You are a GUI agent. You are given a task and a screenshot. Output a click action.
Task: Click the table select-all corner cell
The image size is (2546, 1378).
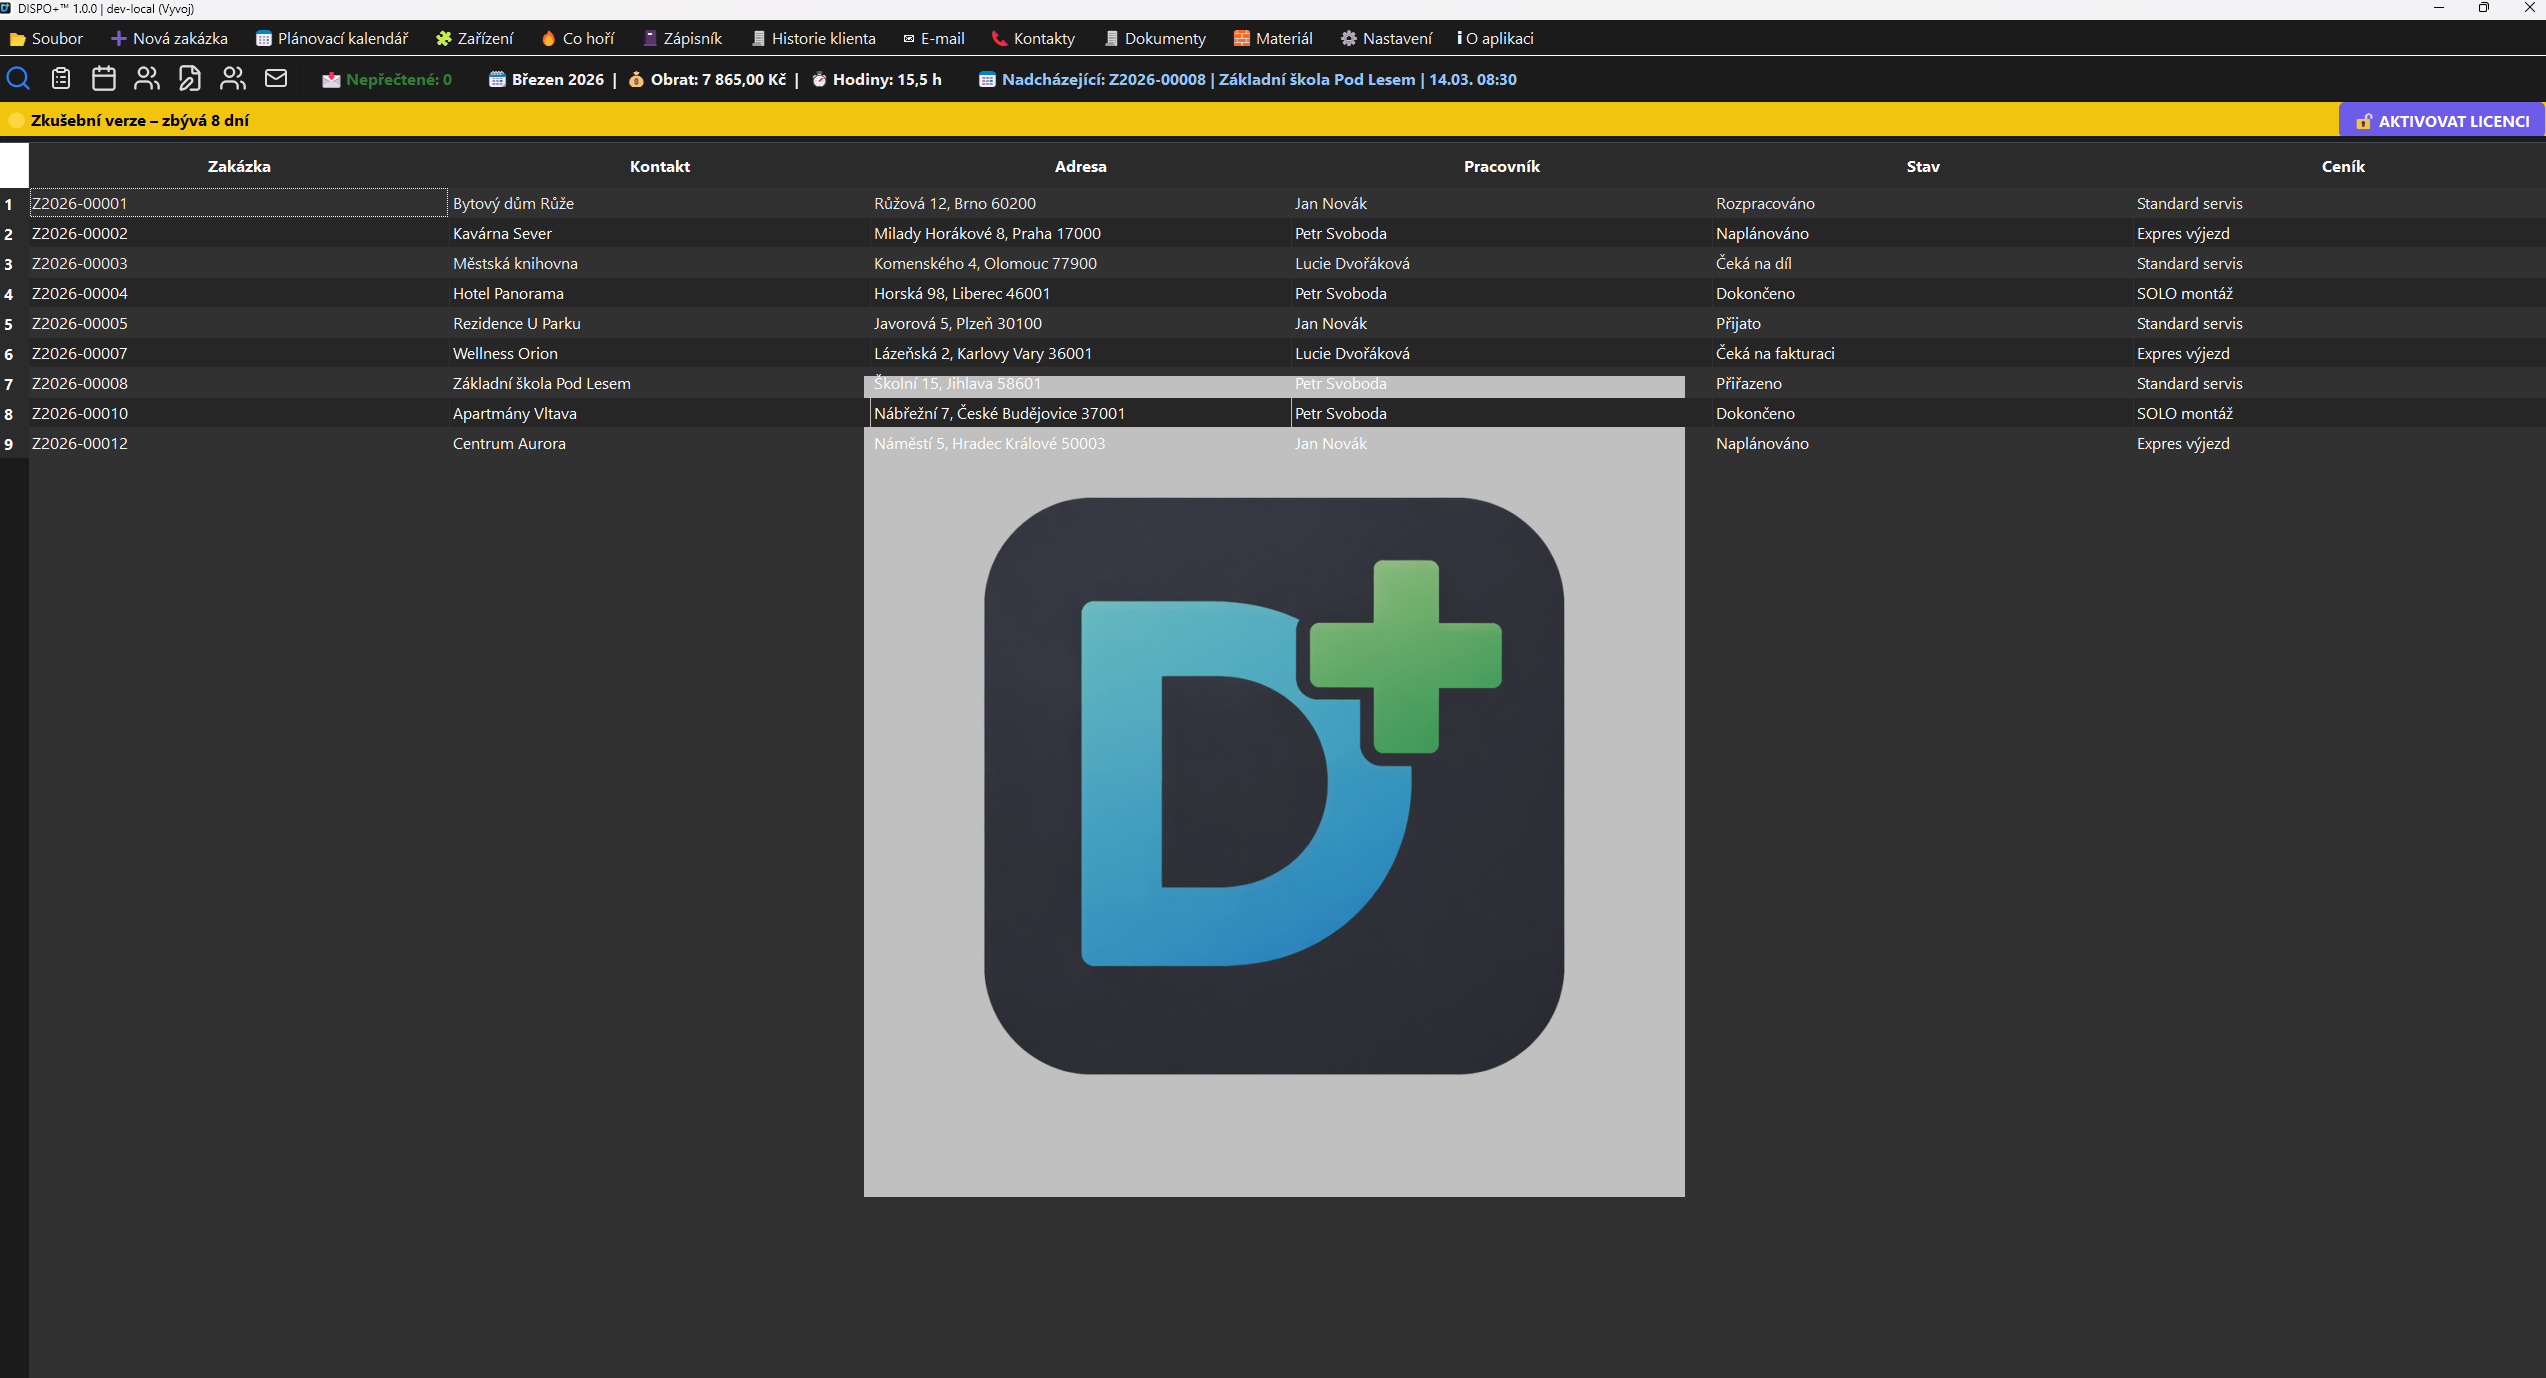14,166
